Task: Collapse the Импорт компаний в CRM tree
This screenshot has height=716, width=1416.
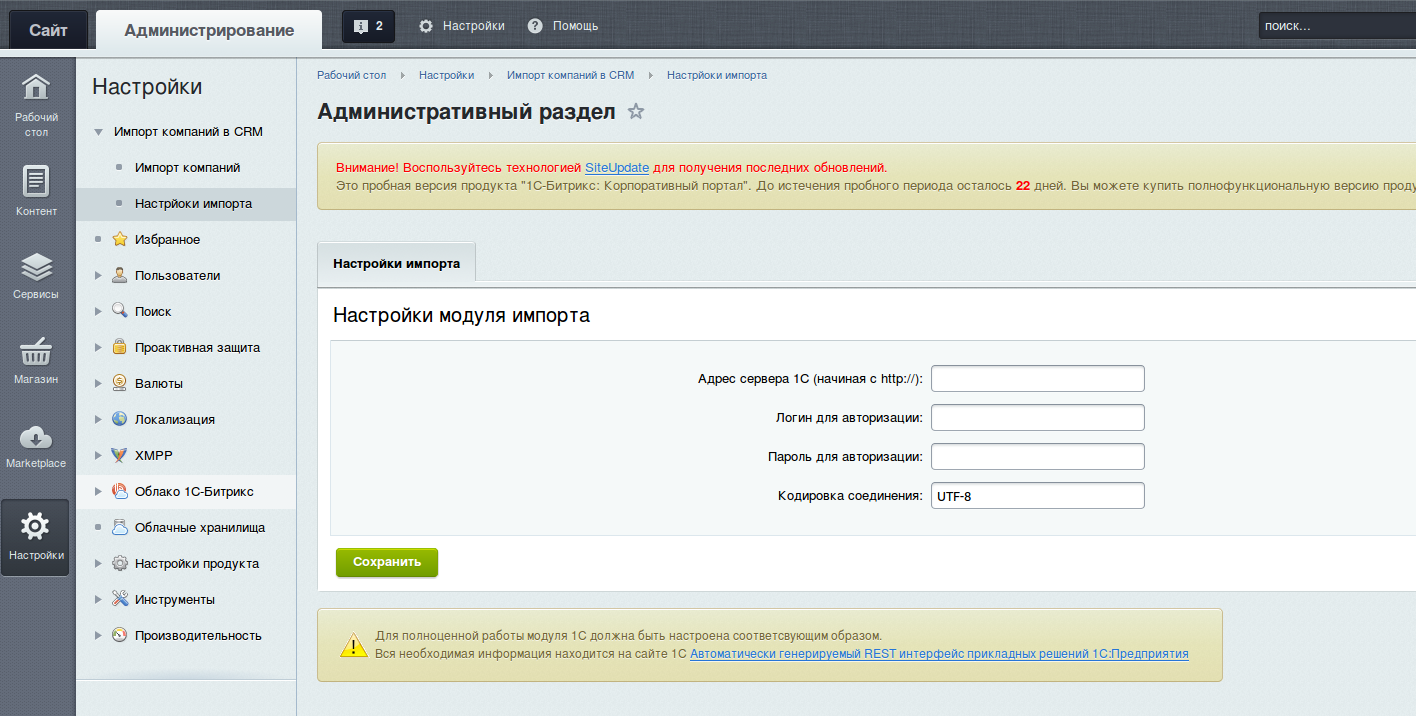Action: tap(98, 132)
